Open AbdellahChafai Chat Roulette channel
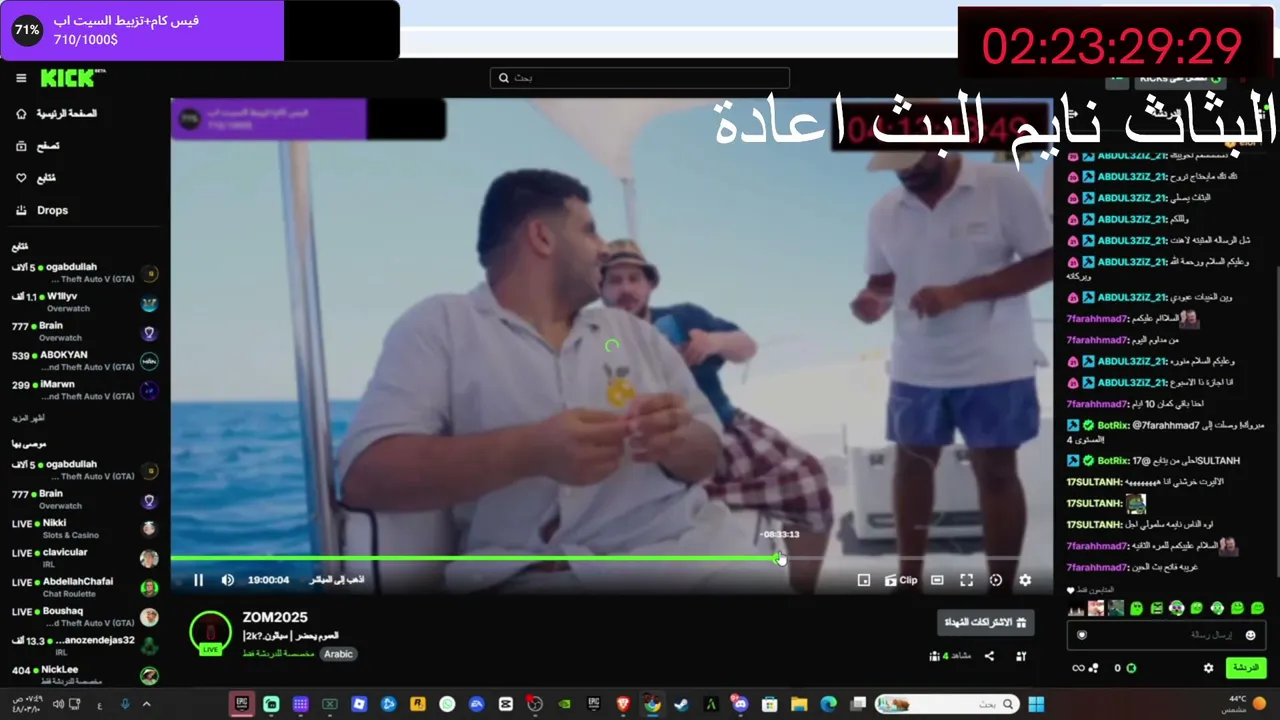Image resolution: width=1280 pixels, height=720 pixels. pos(84,587)
